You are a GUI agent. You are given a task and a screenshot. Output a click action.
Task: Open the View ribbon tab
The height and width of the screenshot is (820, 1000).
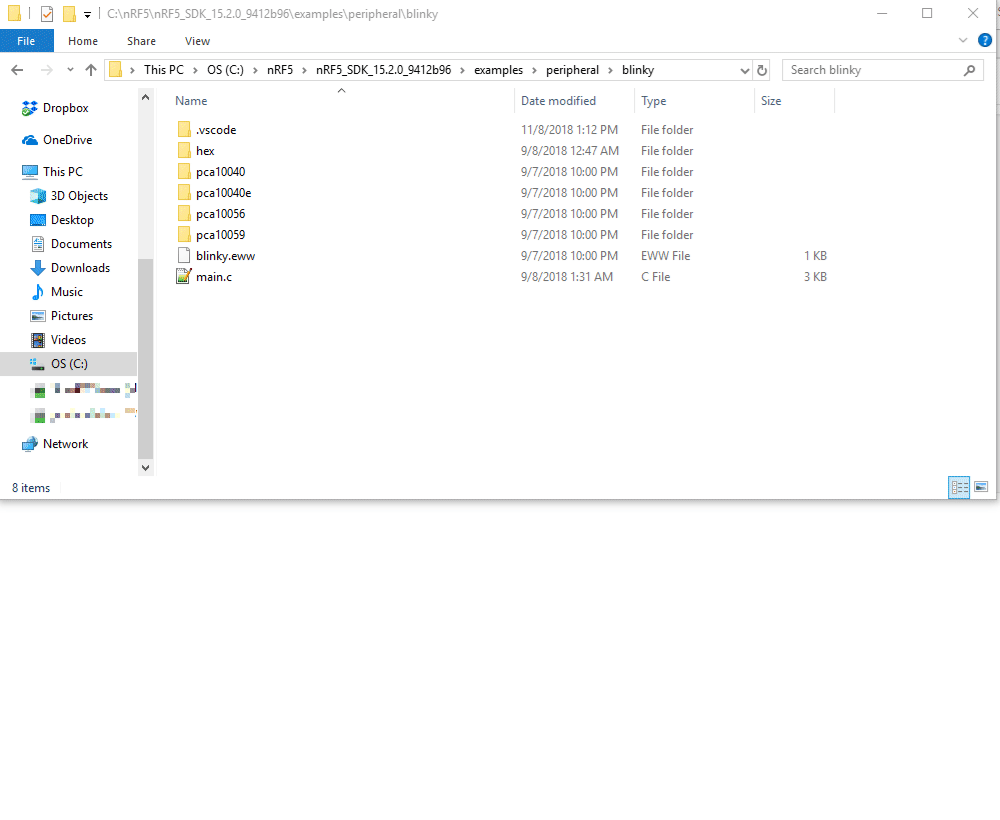(x=197, y=41)
